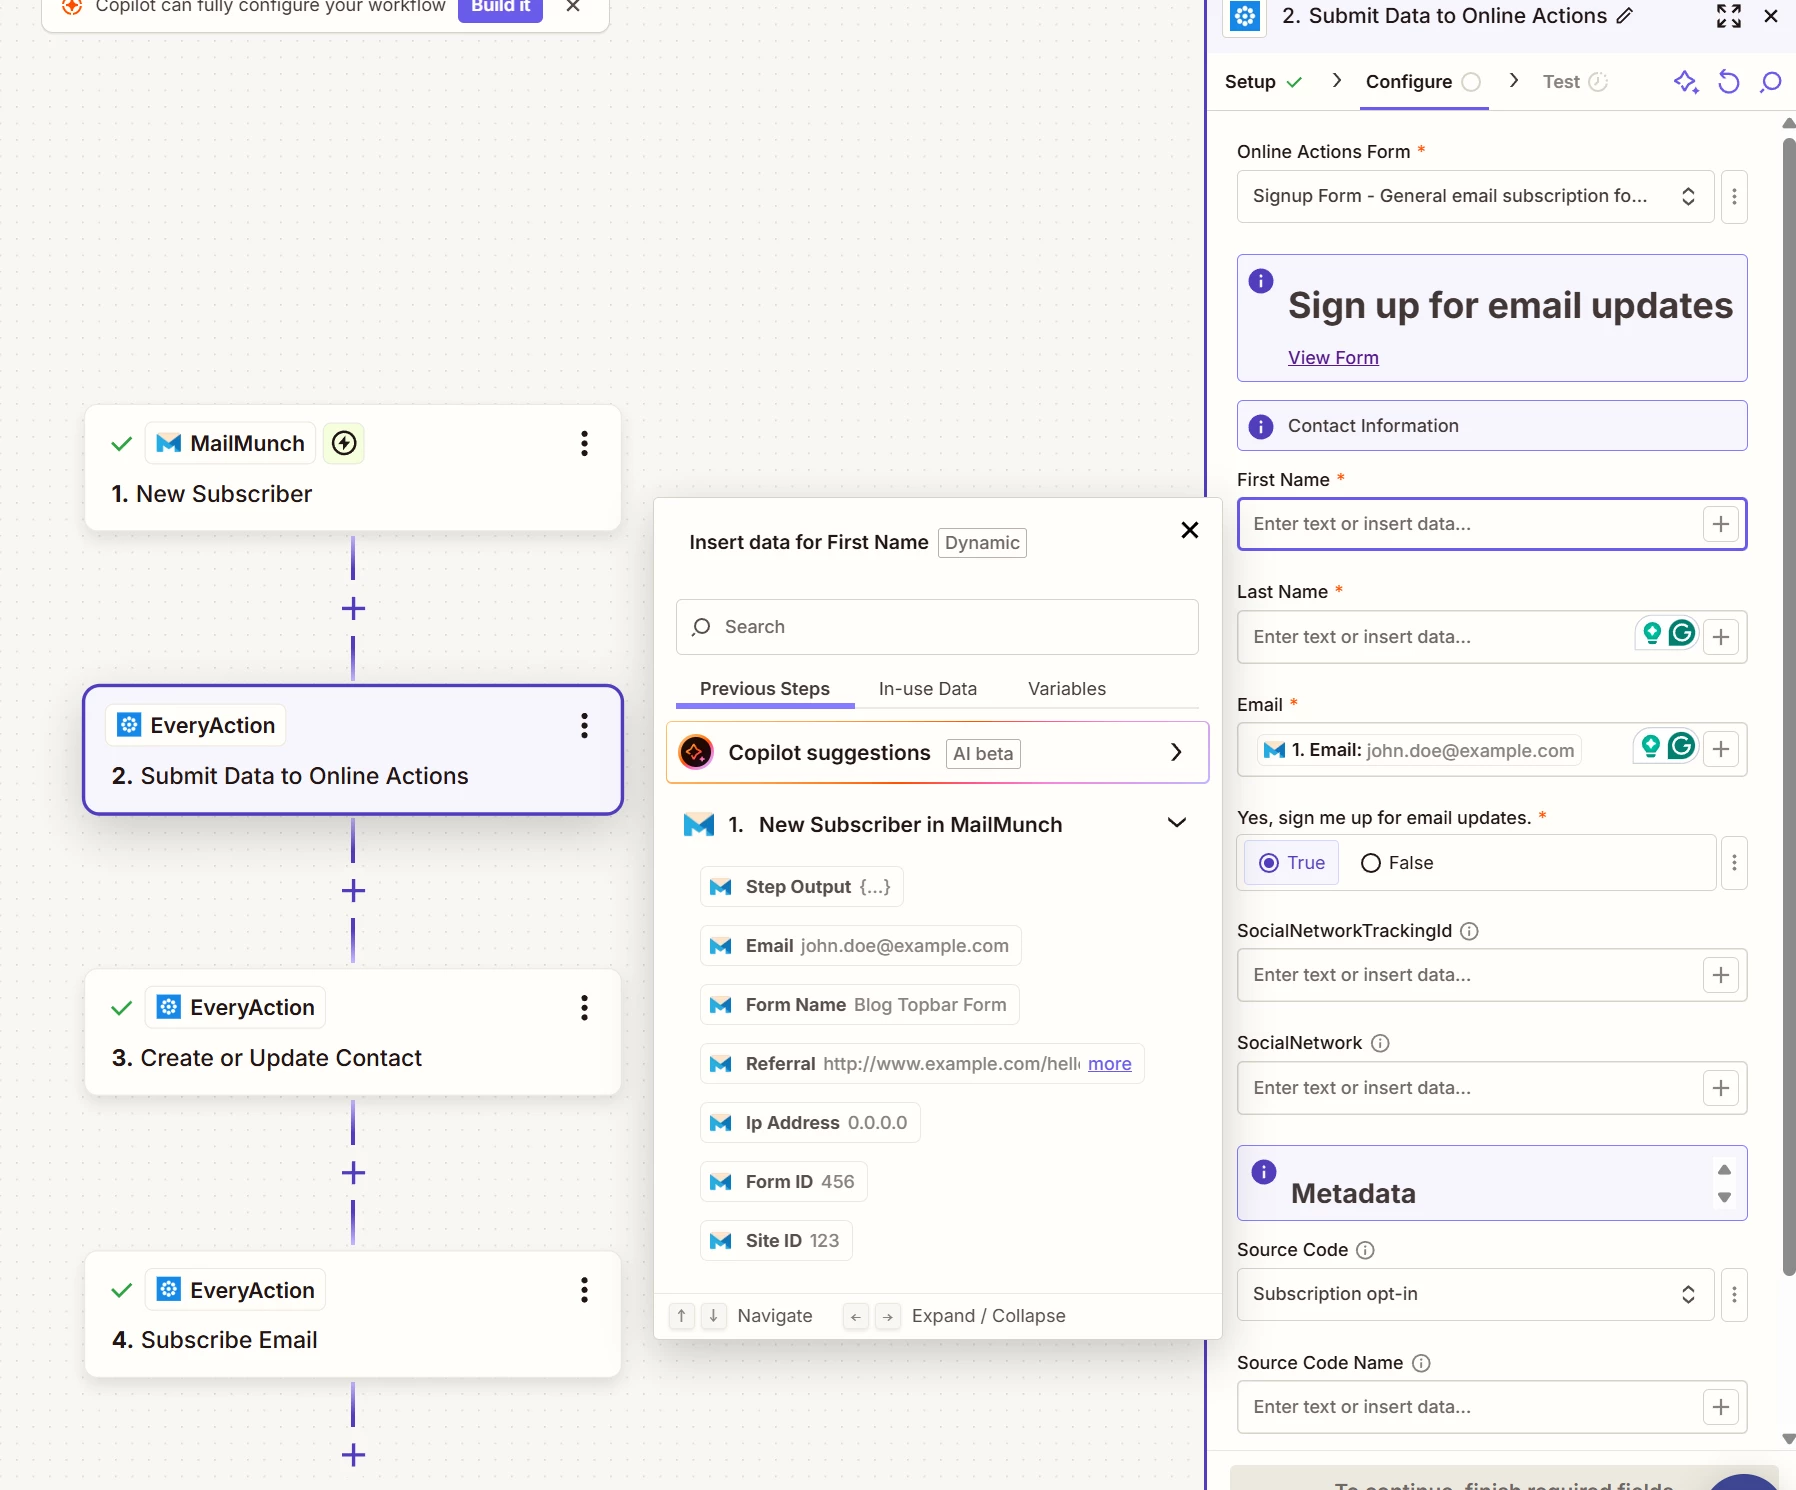Open Source Code dropdown
The width and height of the screenshot is (1796, 1490).
(1475, 1294)
